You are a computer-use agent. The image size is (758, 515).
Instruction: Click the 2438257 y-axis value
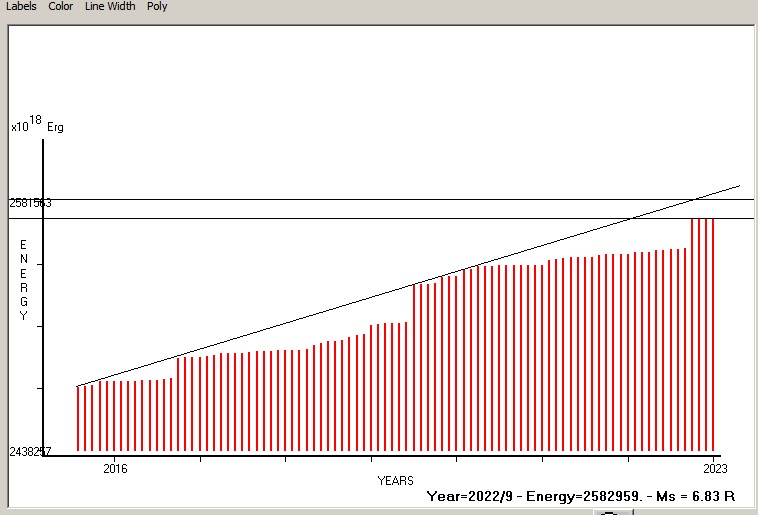[31, 452]
